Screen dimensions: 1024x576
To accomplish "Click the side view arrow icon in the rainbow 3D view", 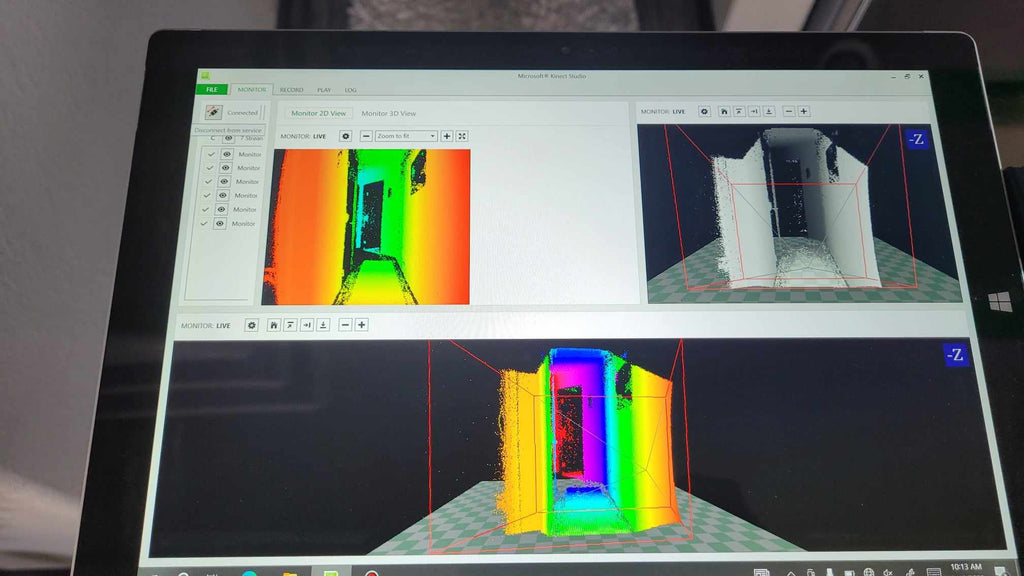I will 306,325.
